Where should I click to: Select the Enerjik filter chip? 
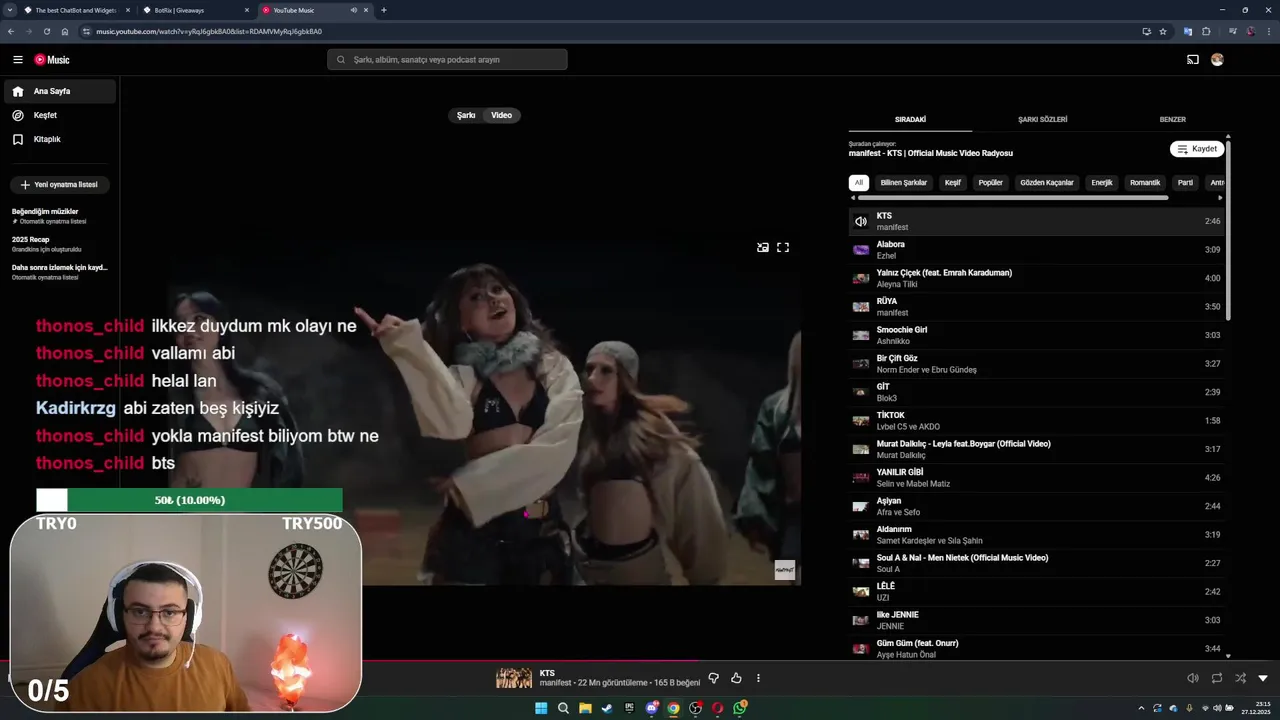[1102, 183]
